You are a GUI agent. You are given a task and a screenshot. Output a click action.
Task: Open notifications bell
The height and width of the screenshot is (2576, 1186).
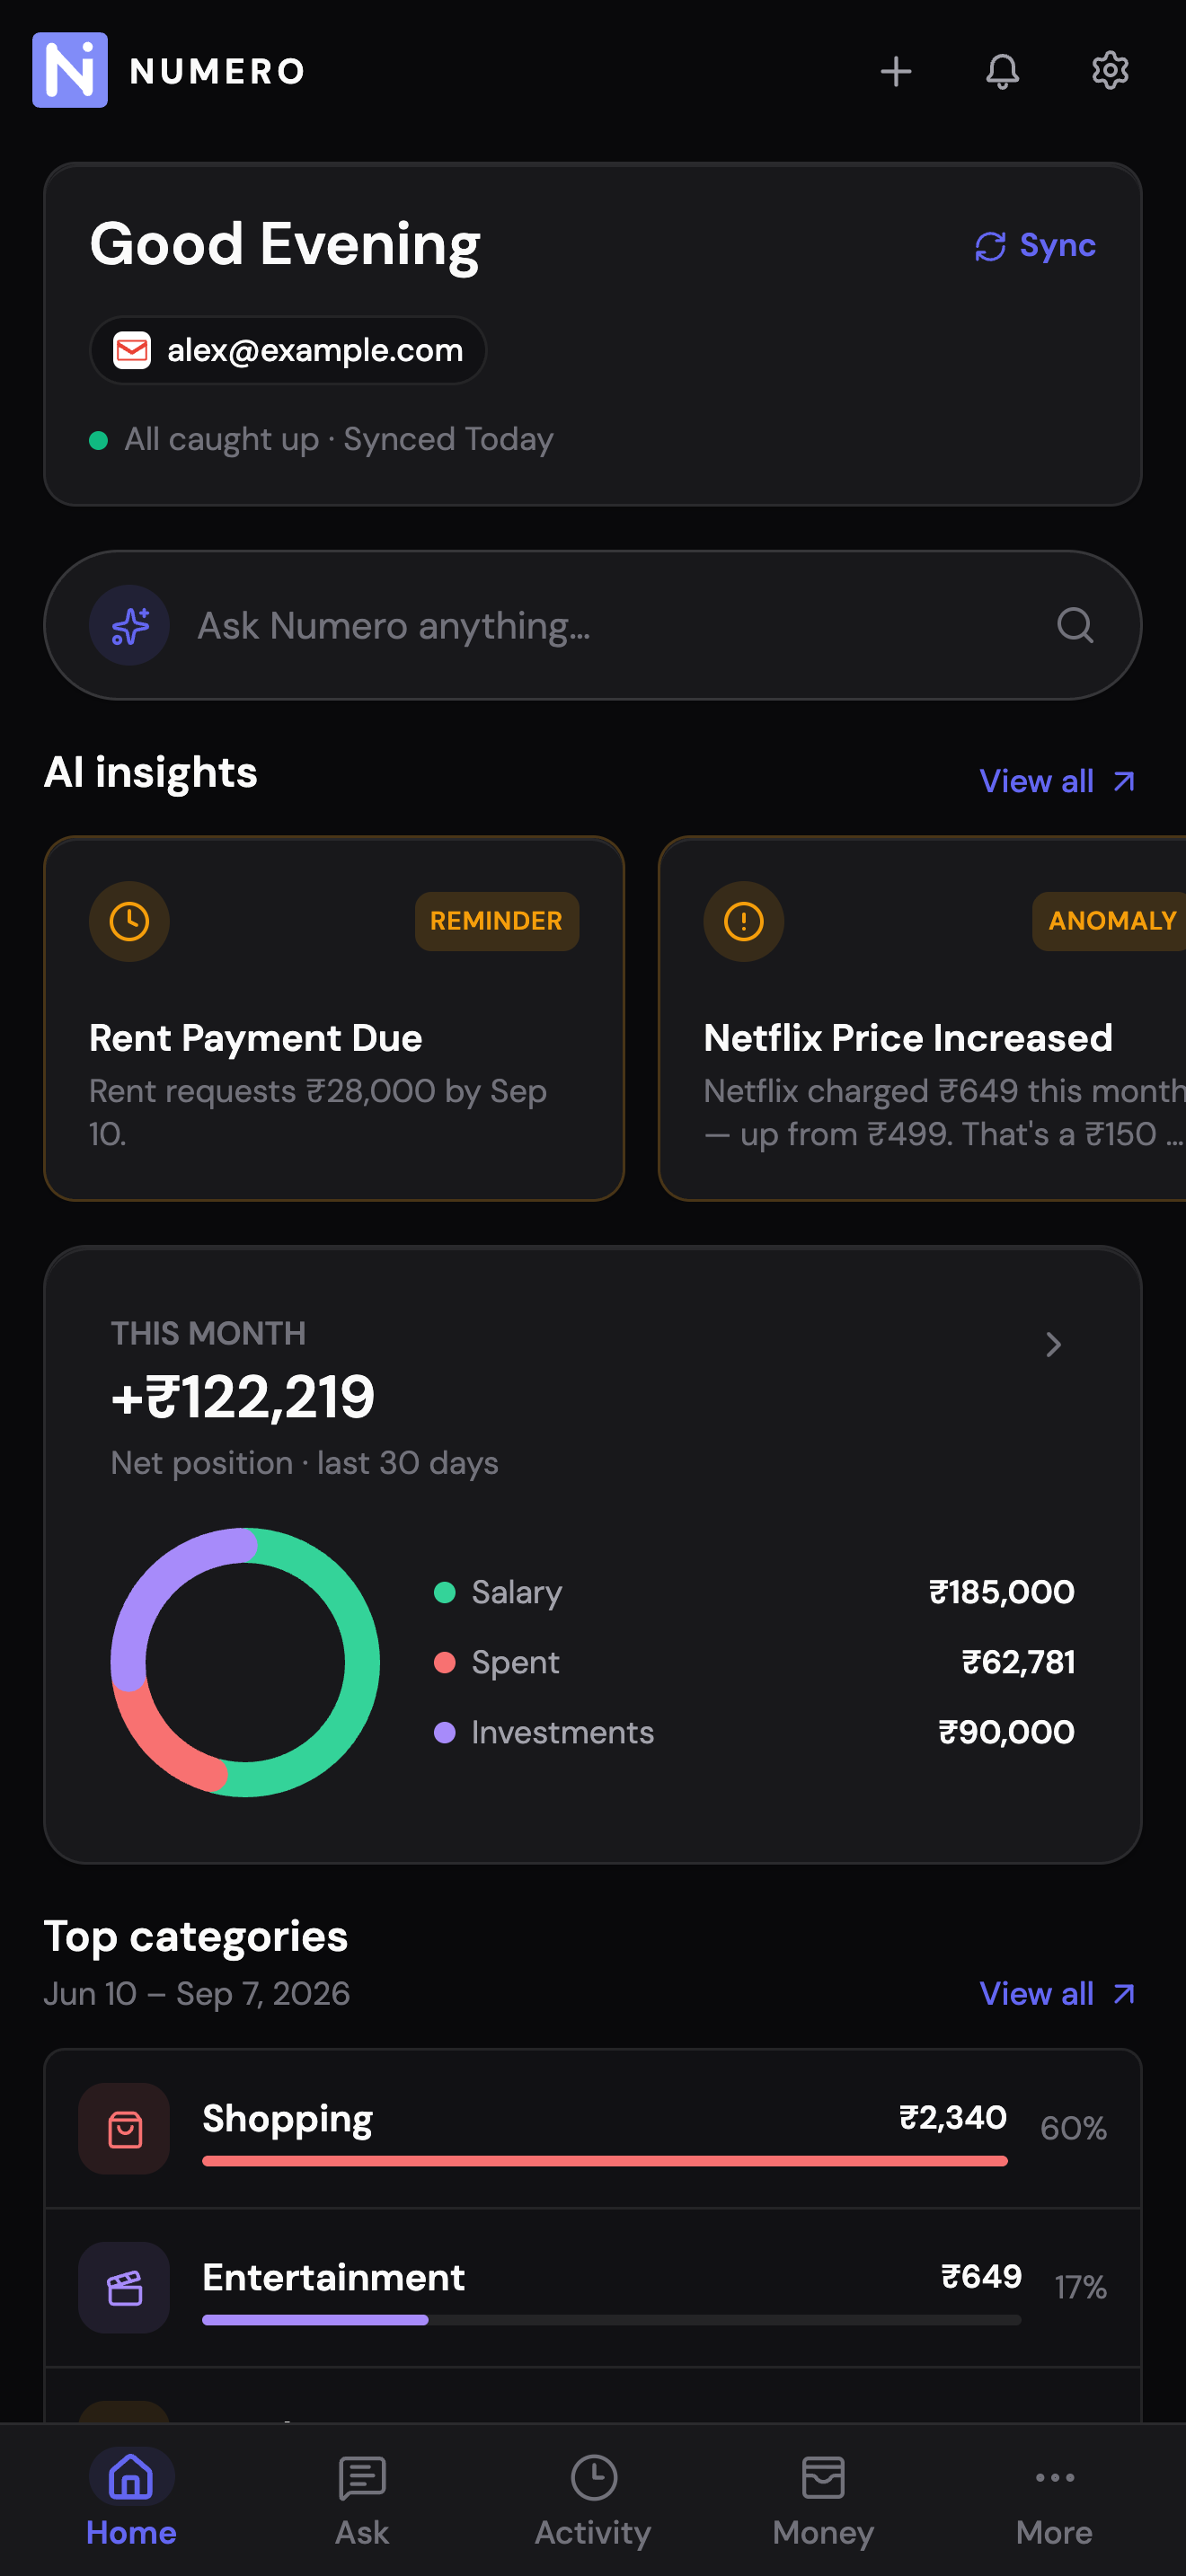coord(1003,71)
